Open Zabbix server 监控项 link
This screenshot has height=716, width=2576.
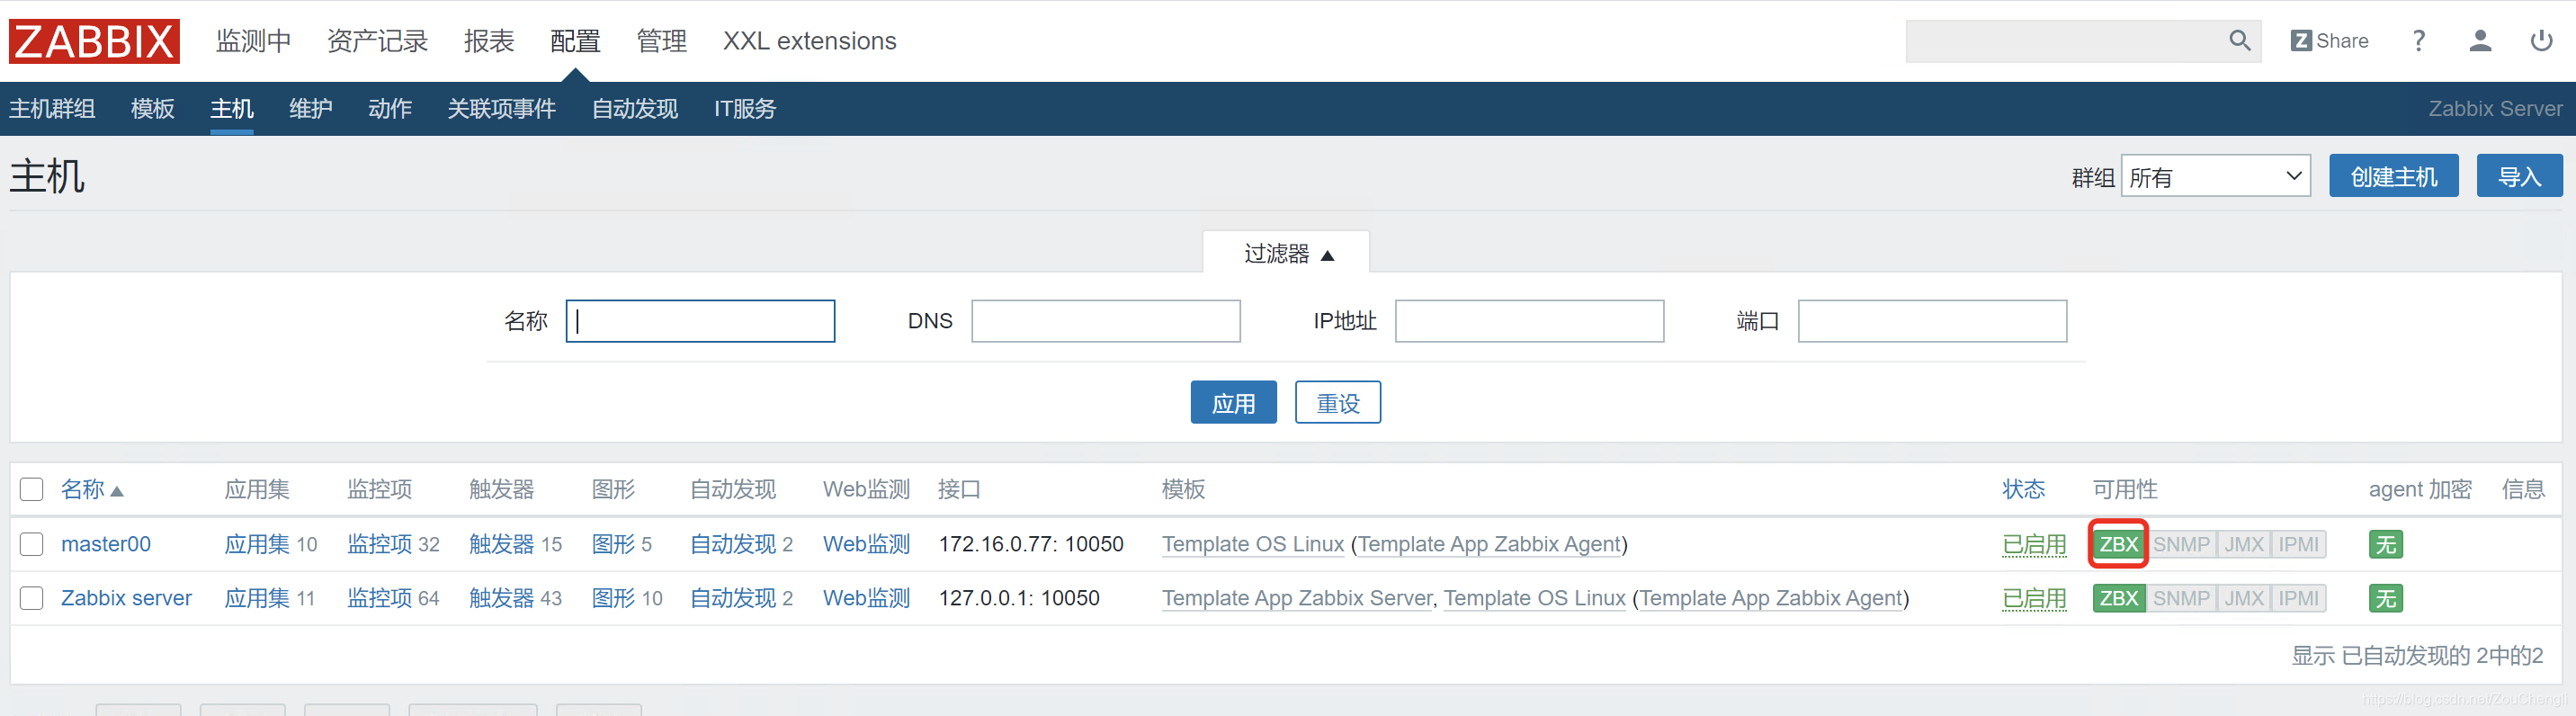379,598
